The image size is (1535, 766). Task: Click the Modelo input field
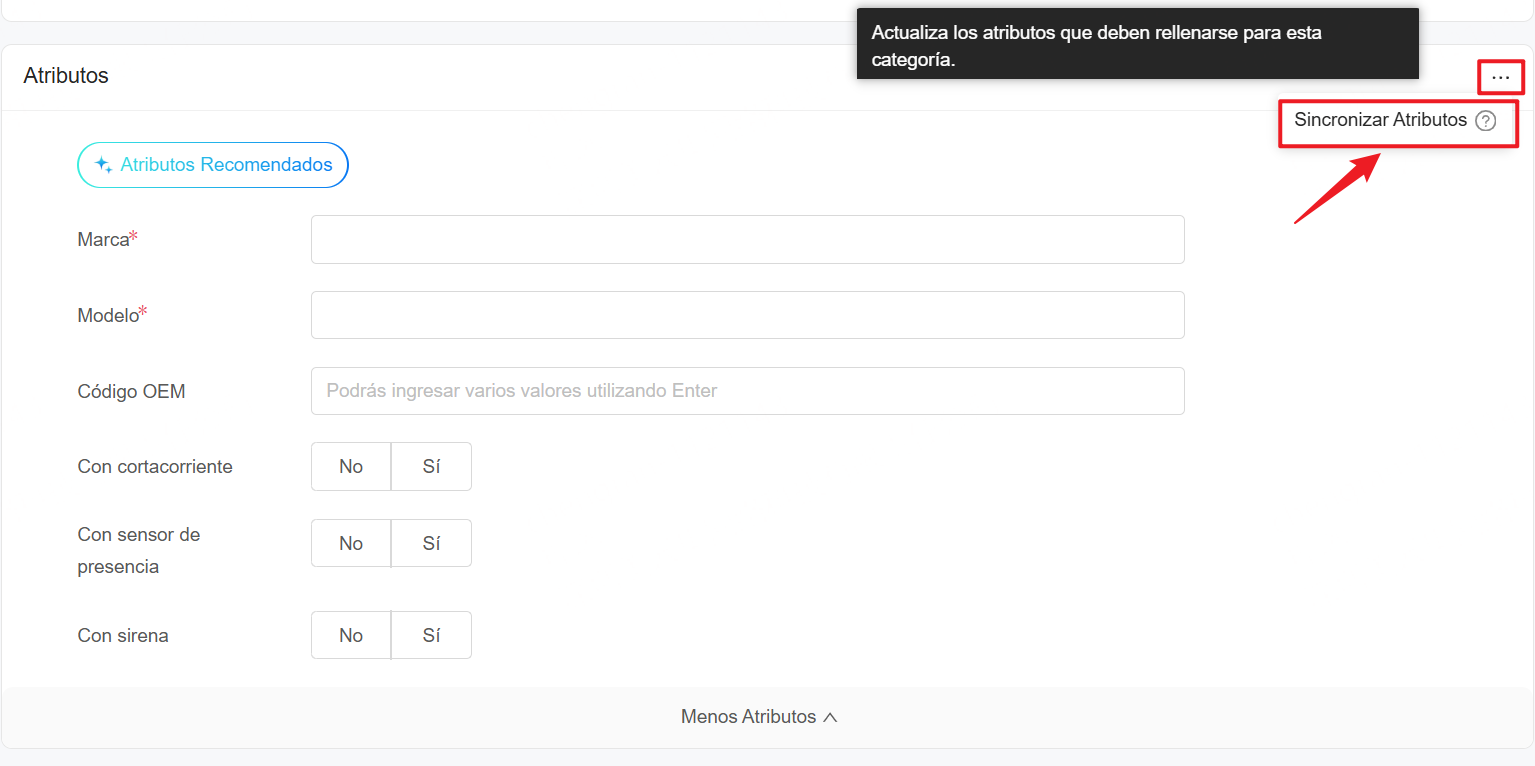(x=747, y=315)
